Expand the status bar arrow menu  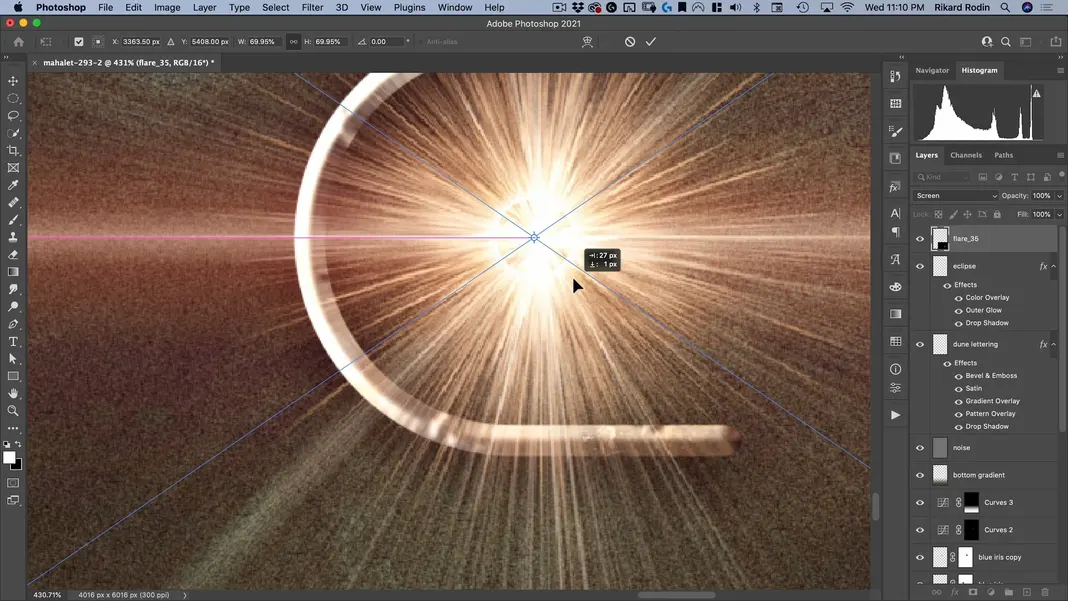point(185,595)
